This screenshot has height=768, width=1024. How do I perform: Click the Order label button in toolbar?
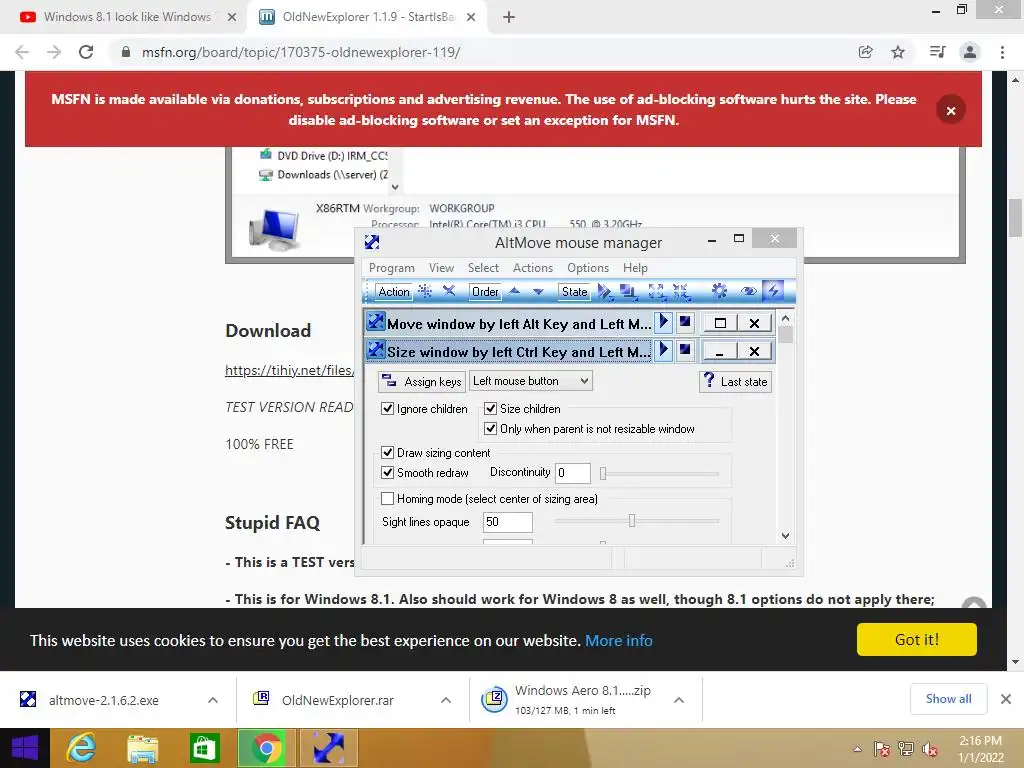[485, 292]
